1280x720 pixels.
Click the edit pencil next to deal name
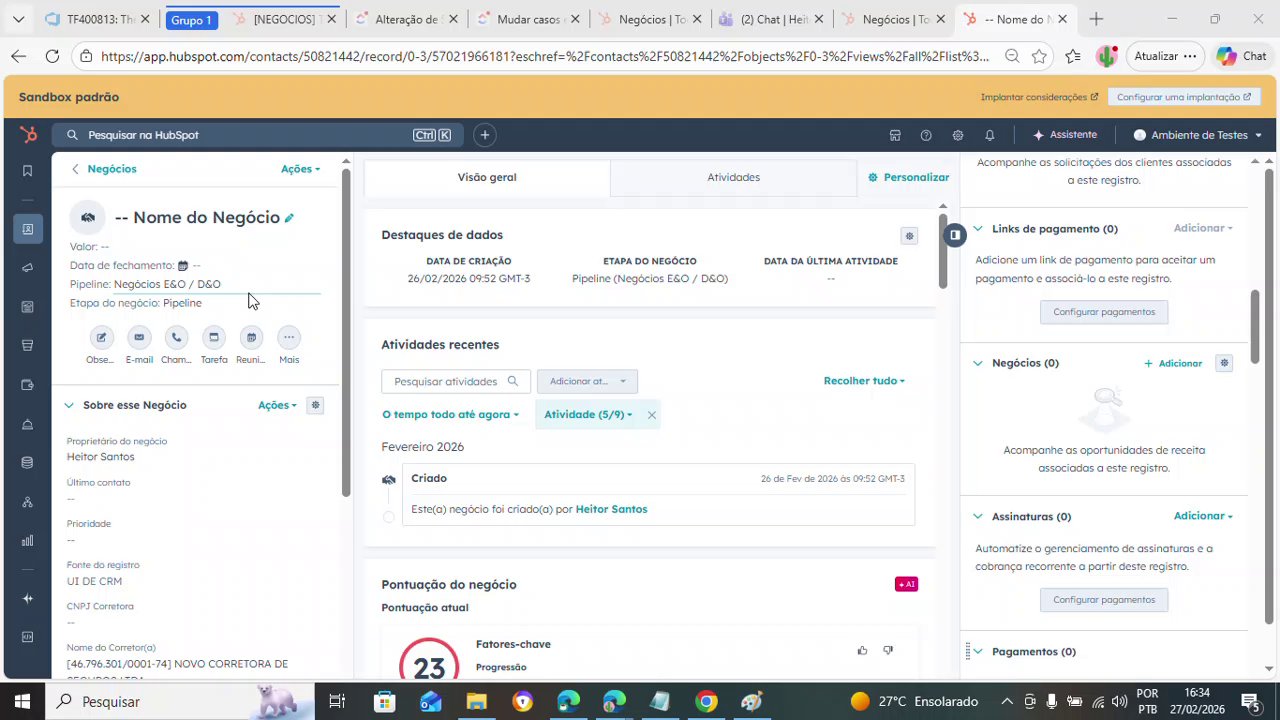click(x=289, y=218)
